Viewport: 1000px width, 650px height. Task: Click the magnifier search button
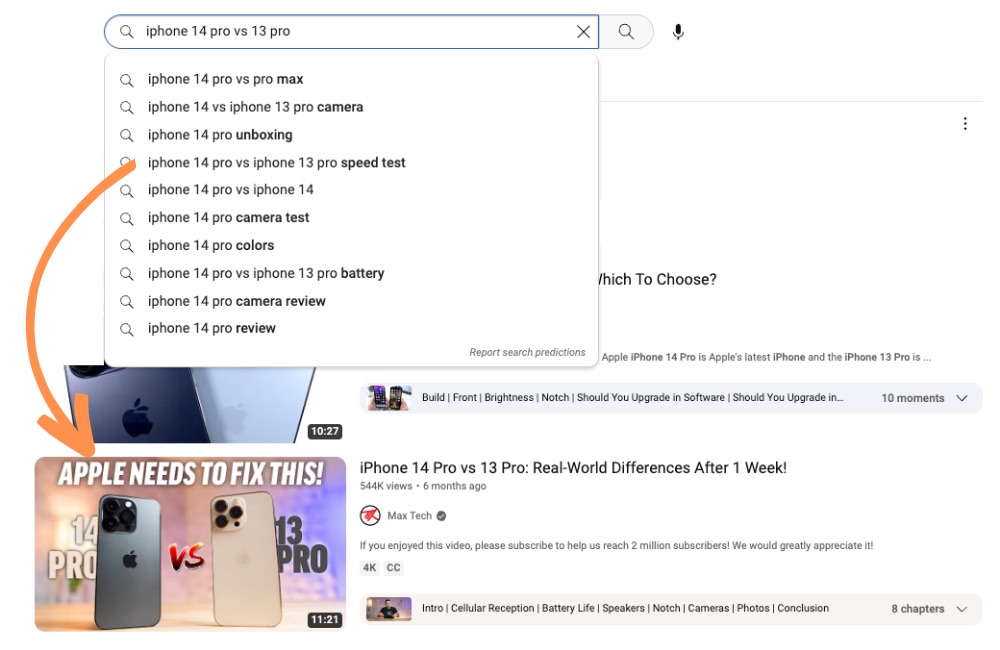(626, 32)
